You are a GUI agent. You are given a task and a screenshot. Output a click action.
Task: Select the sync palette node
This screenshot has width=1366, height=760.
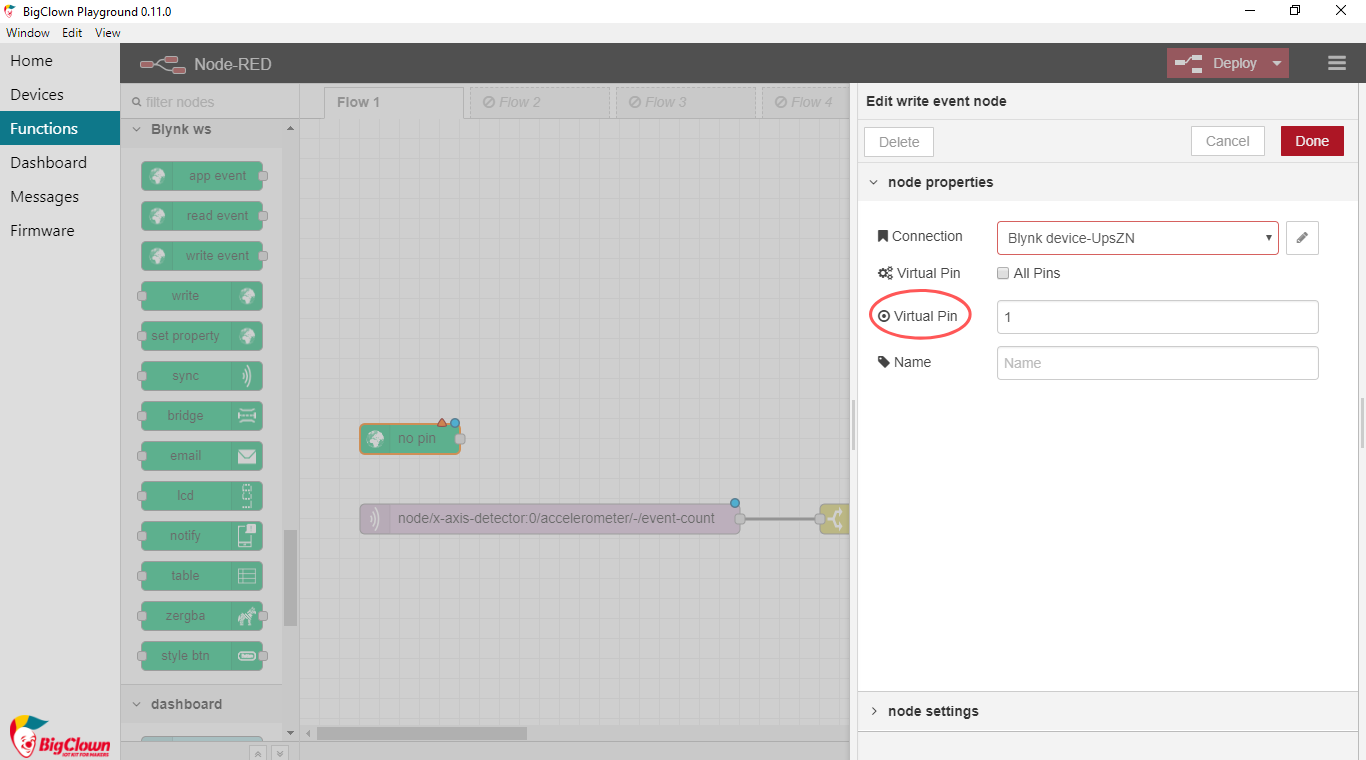coord(202,376)
